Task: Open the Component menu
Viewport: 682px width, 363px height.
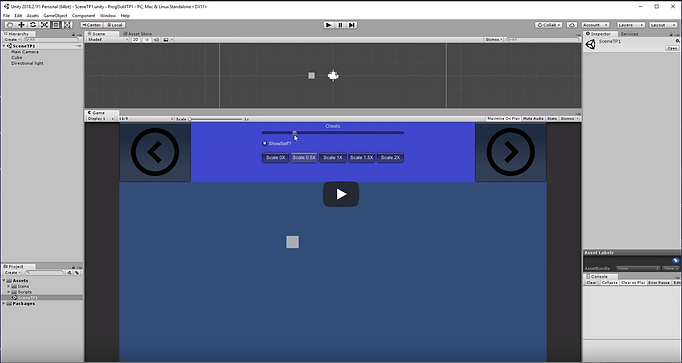Action: [84, 15]
